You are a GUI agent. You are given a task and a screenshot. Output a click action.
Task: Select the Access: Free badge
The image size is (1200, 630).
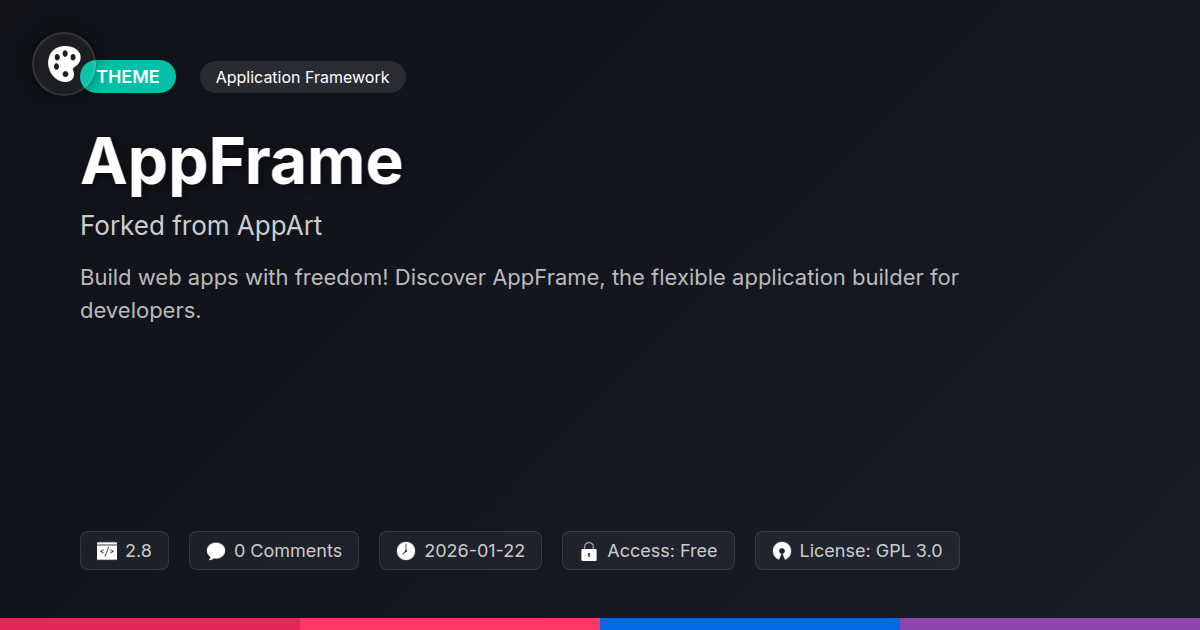pyautogui.click(x=648, y=551)
